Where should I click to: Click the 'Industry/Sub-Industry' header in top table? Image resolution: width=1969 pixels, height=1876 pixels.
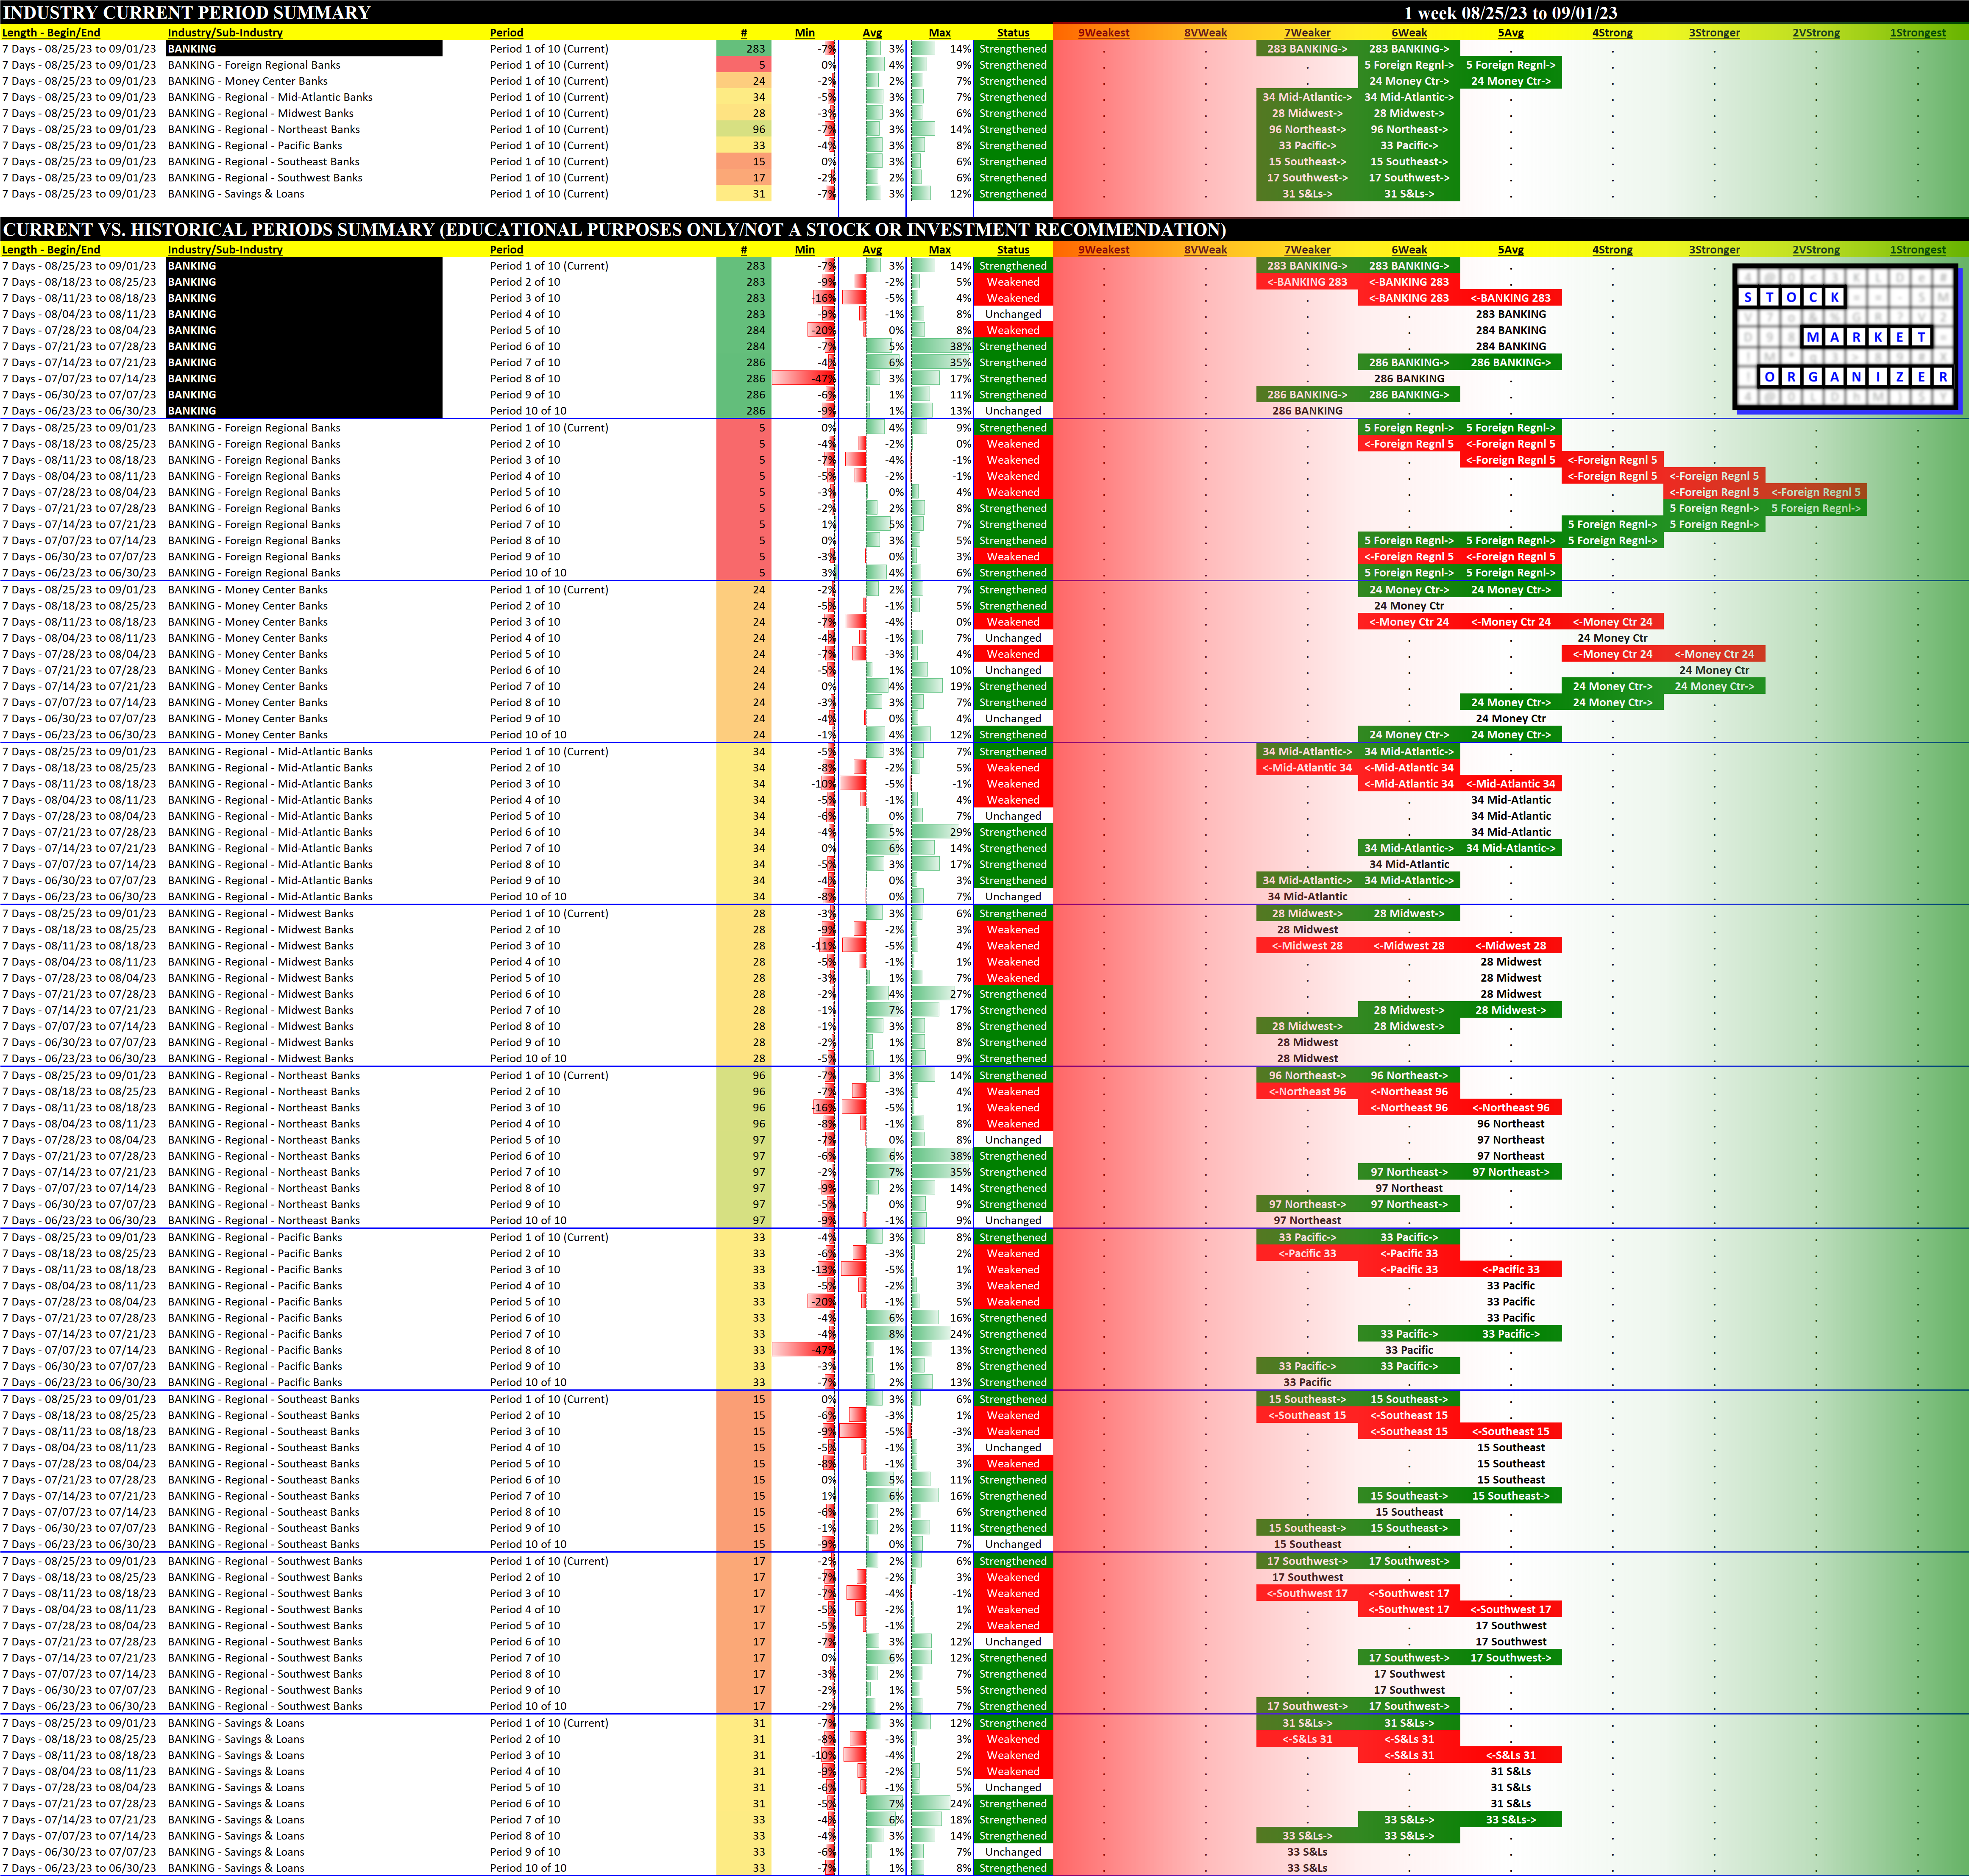tap(225, 32)
